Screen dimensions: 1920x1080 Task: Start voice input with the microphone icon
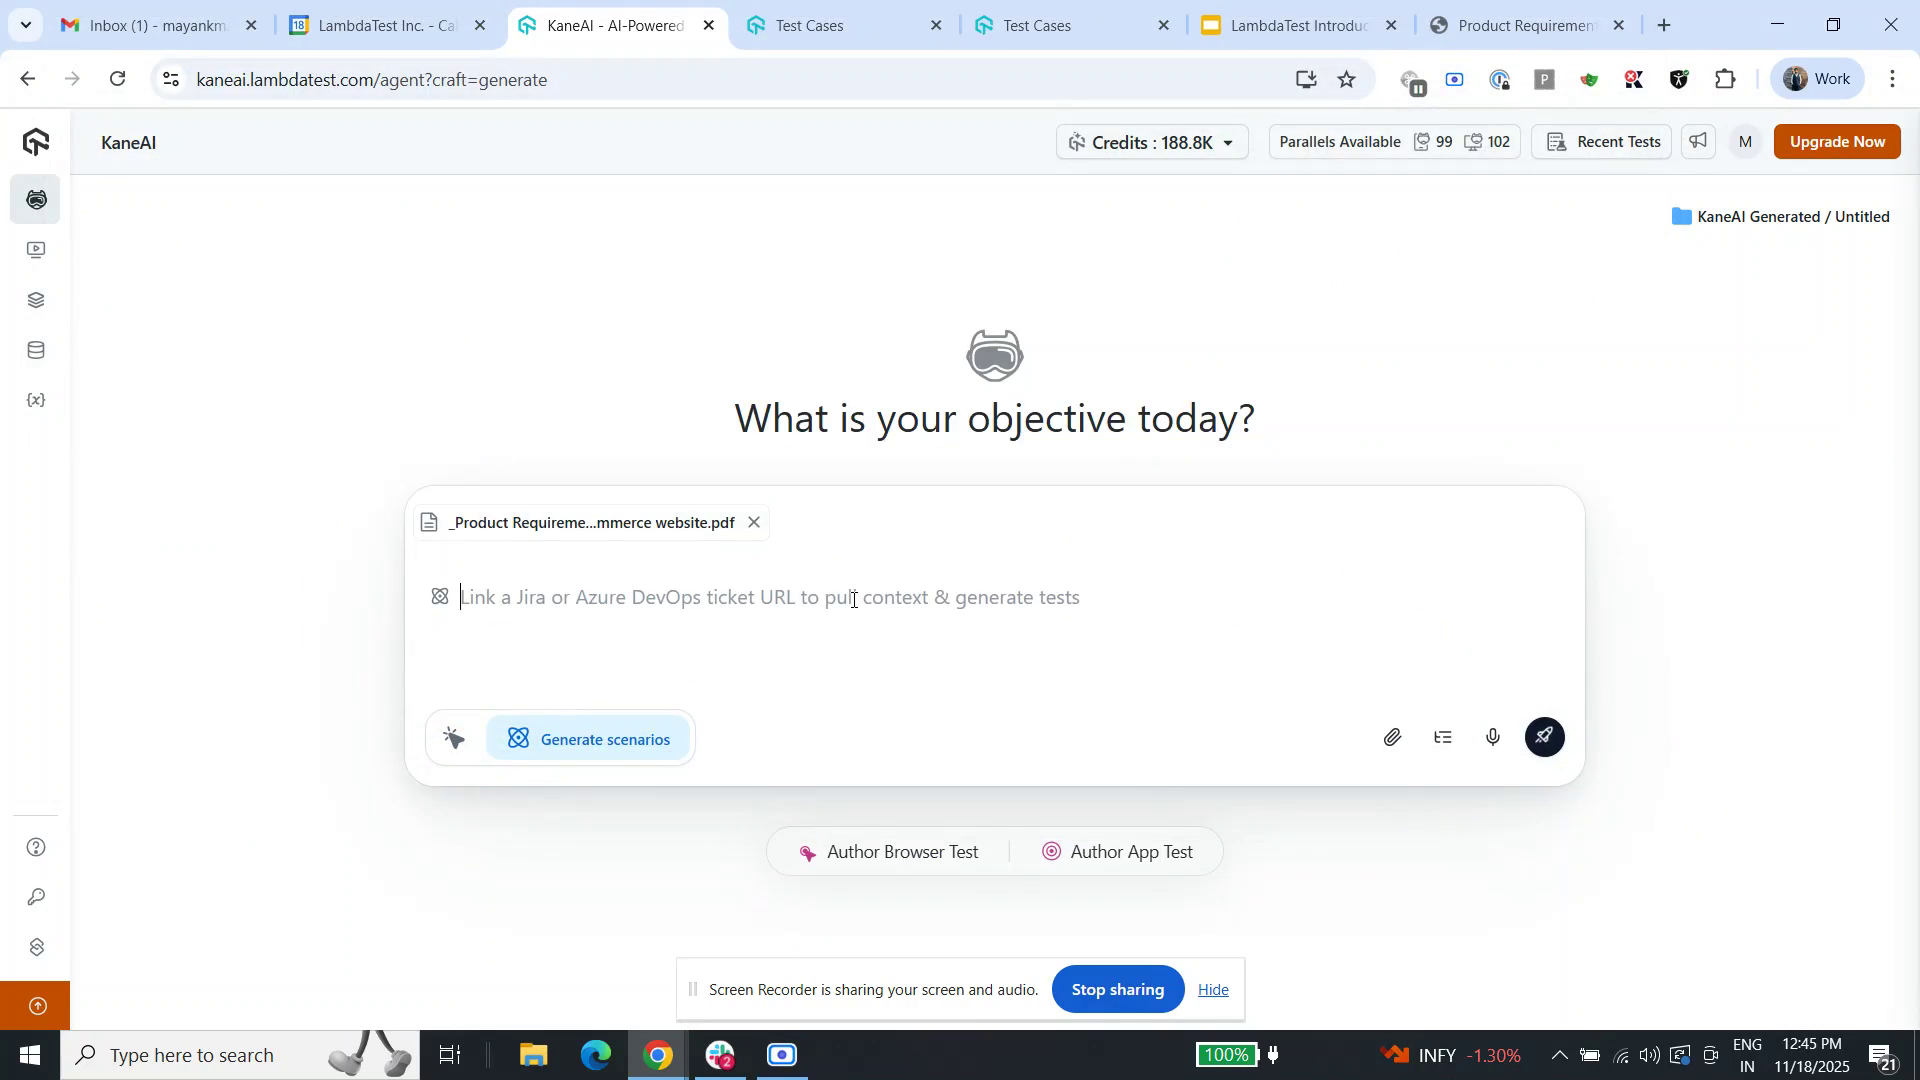coord(1492,737)
